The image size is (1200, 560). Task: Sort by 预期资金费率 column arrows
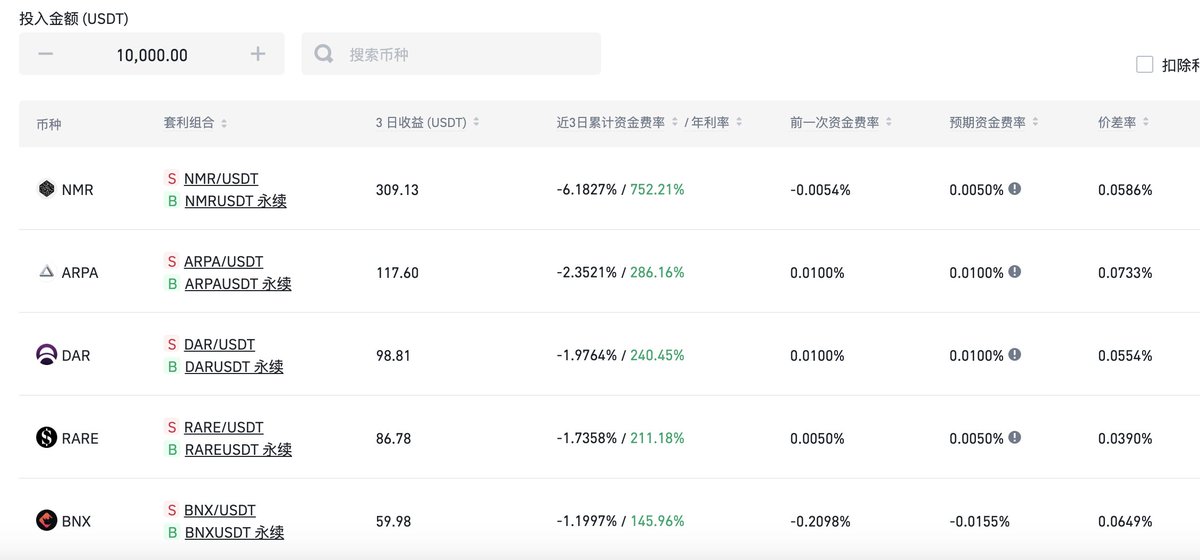point(1035,123)
